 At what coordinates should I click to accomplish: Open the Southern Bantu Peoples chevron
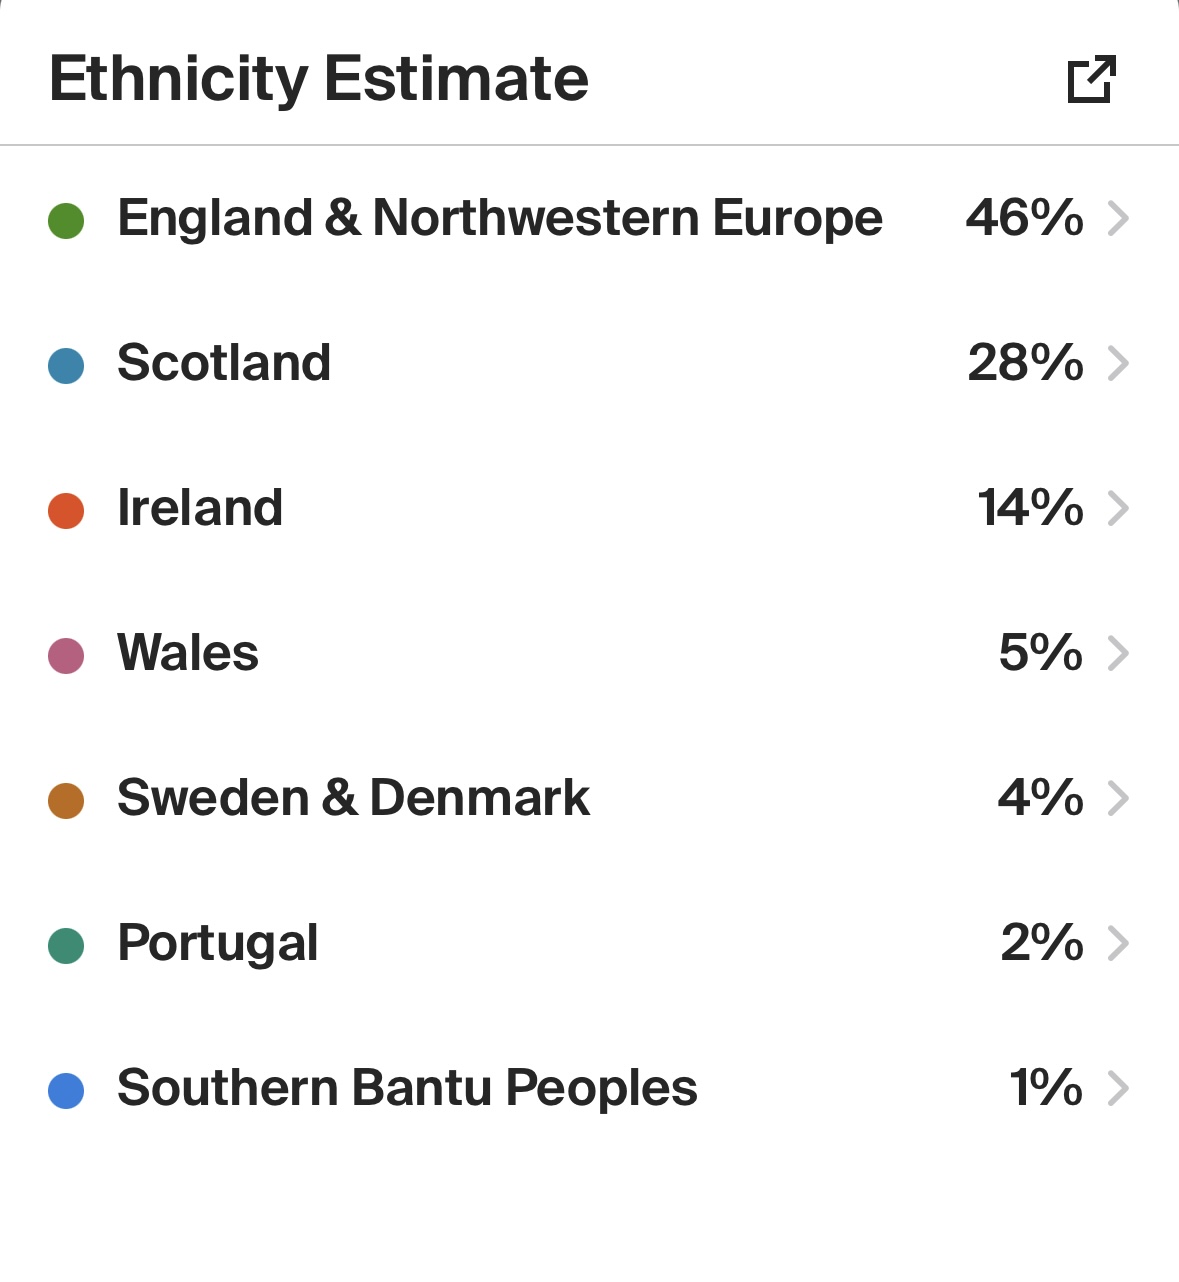[1119, 1088]
